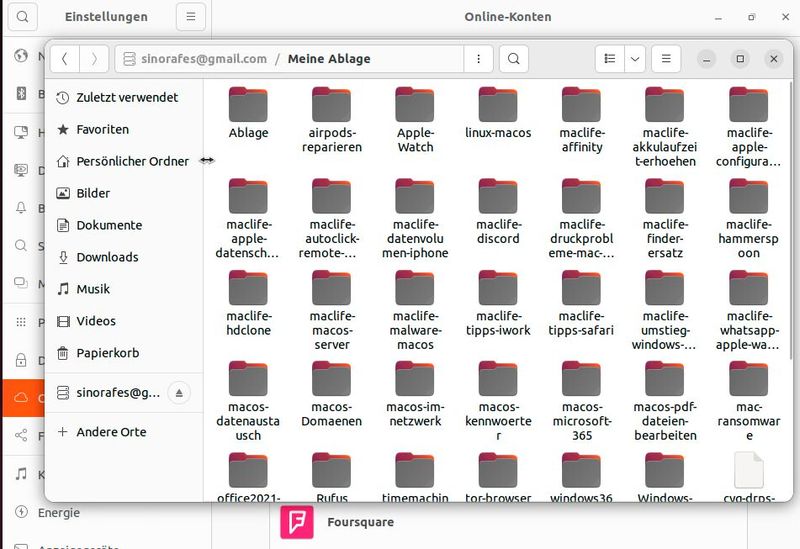This screenshot has height=549, width=800.
Task: Select the timemachin folder
Action: click(415, 477)
